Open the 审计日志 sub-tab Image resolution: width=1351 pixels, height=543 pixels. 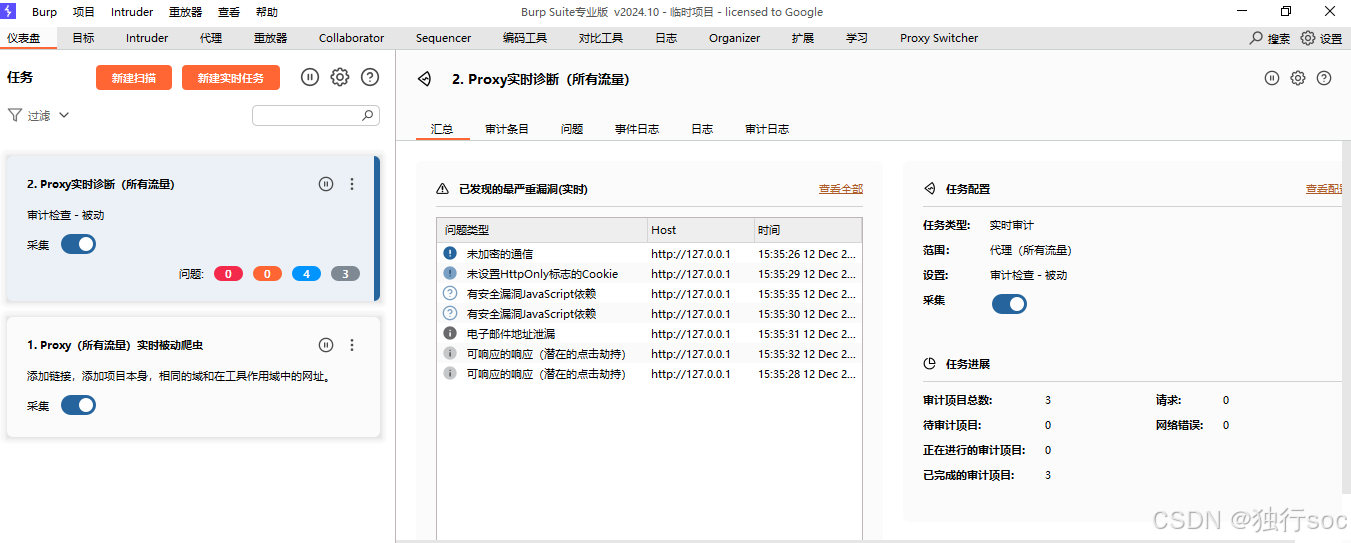click(x=767, y=129)
